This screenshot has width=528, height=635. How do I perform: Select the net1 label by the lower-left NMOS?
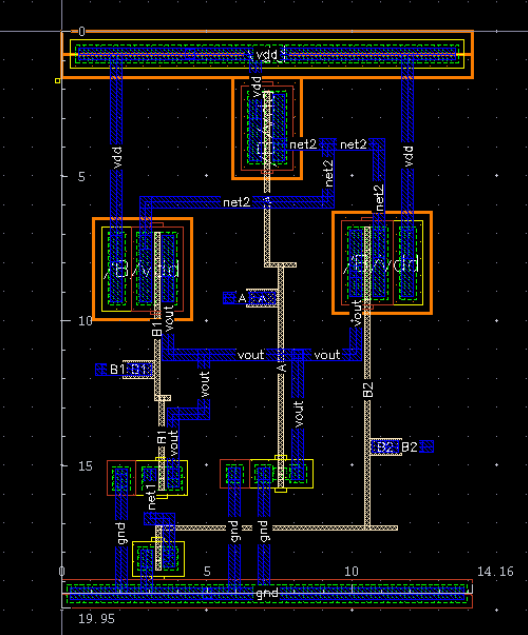[150, 497]
